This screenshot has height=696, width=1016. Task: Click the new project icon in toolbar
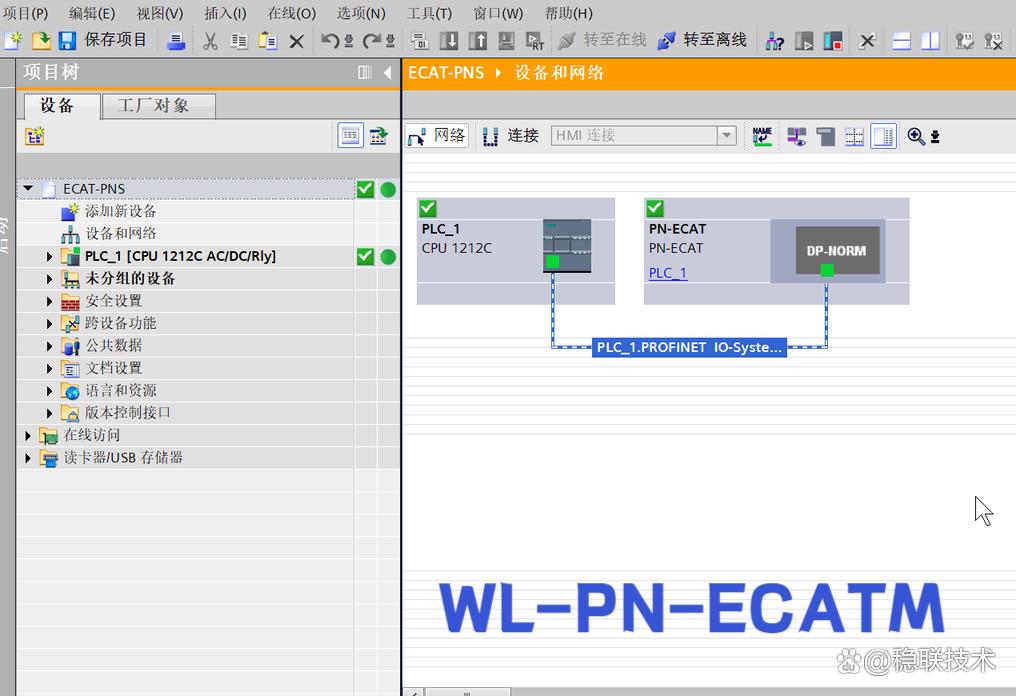click(x=13, y=40)
